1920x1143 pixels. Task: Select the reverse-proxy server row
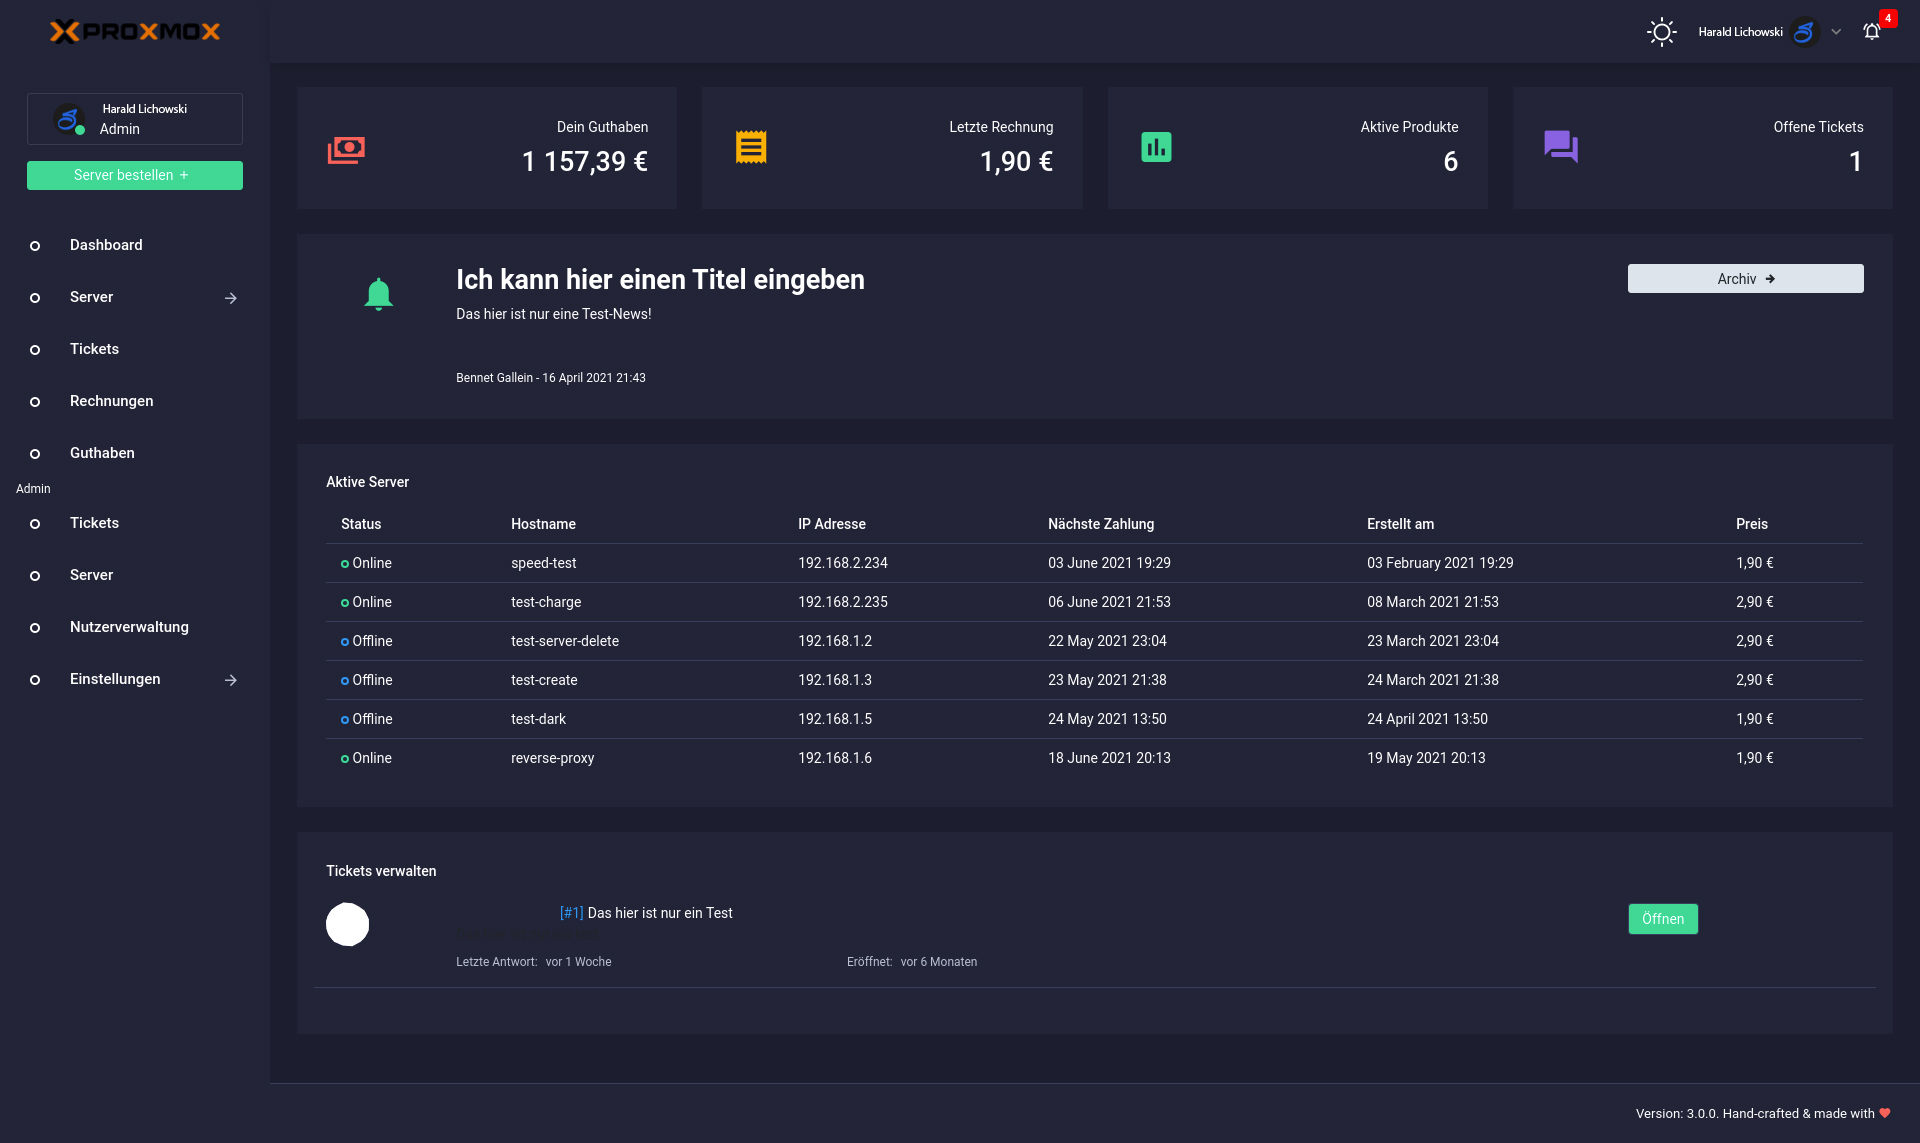(552, 758)
